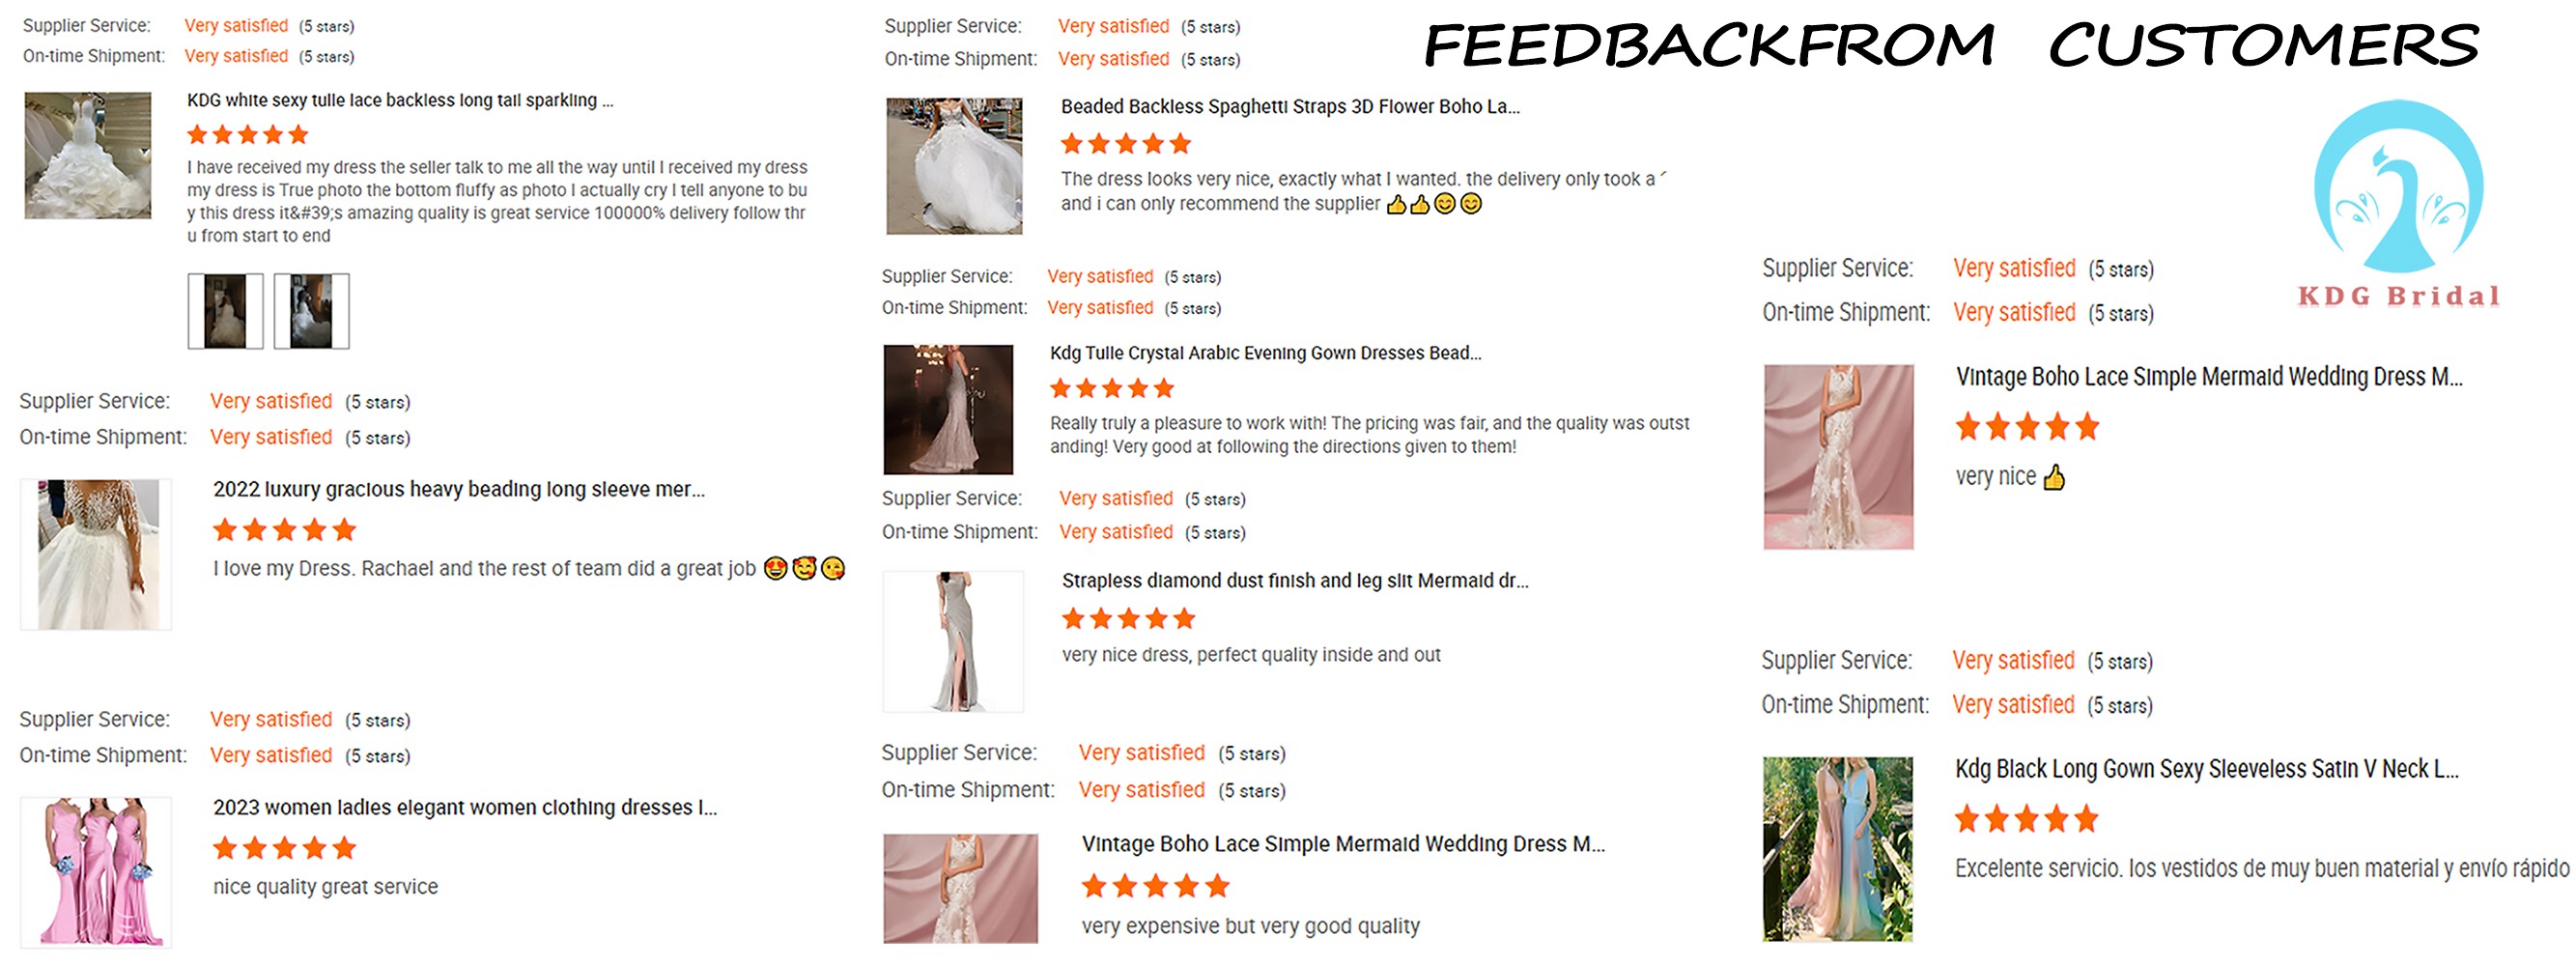The width and height of the screenshot is (2576, 966).
Task: Open the long sleeve beaded dress image
Action: pos(96,554)
